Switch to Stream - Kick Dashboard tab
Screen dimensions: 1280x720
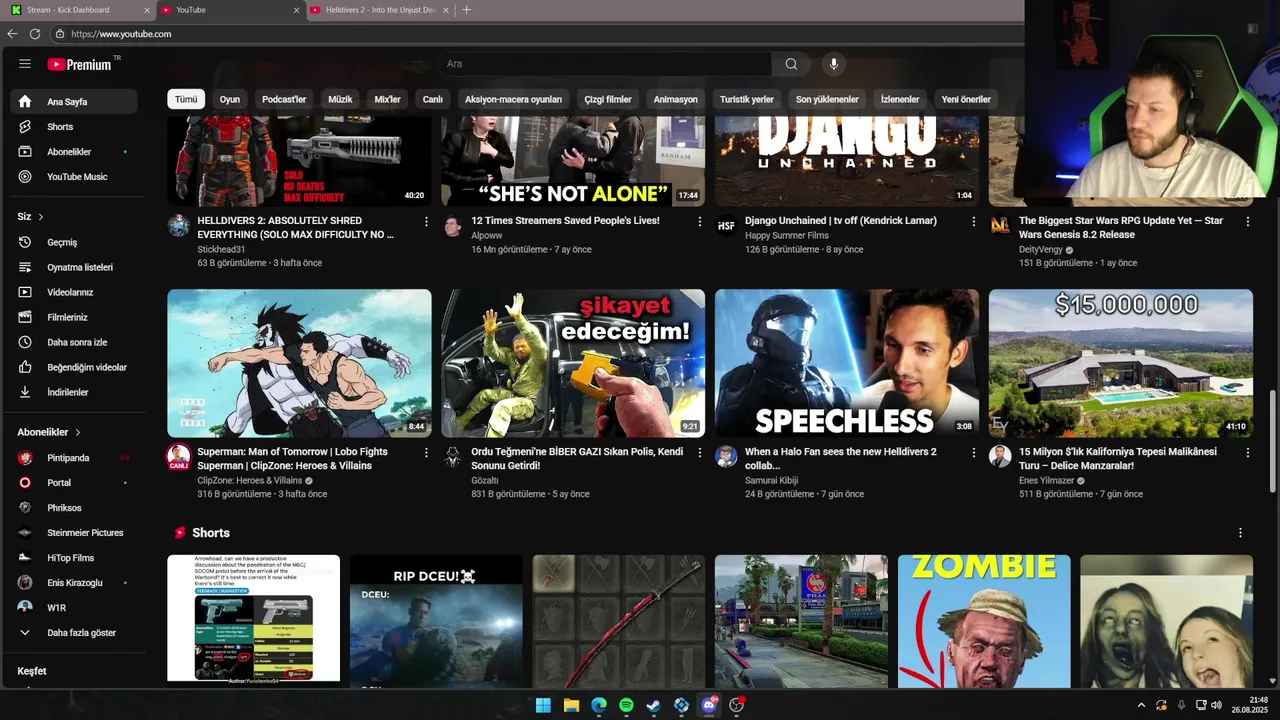[78, 10]
